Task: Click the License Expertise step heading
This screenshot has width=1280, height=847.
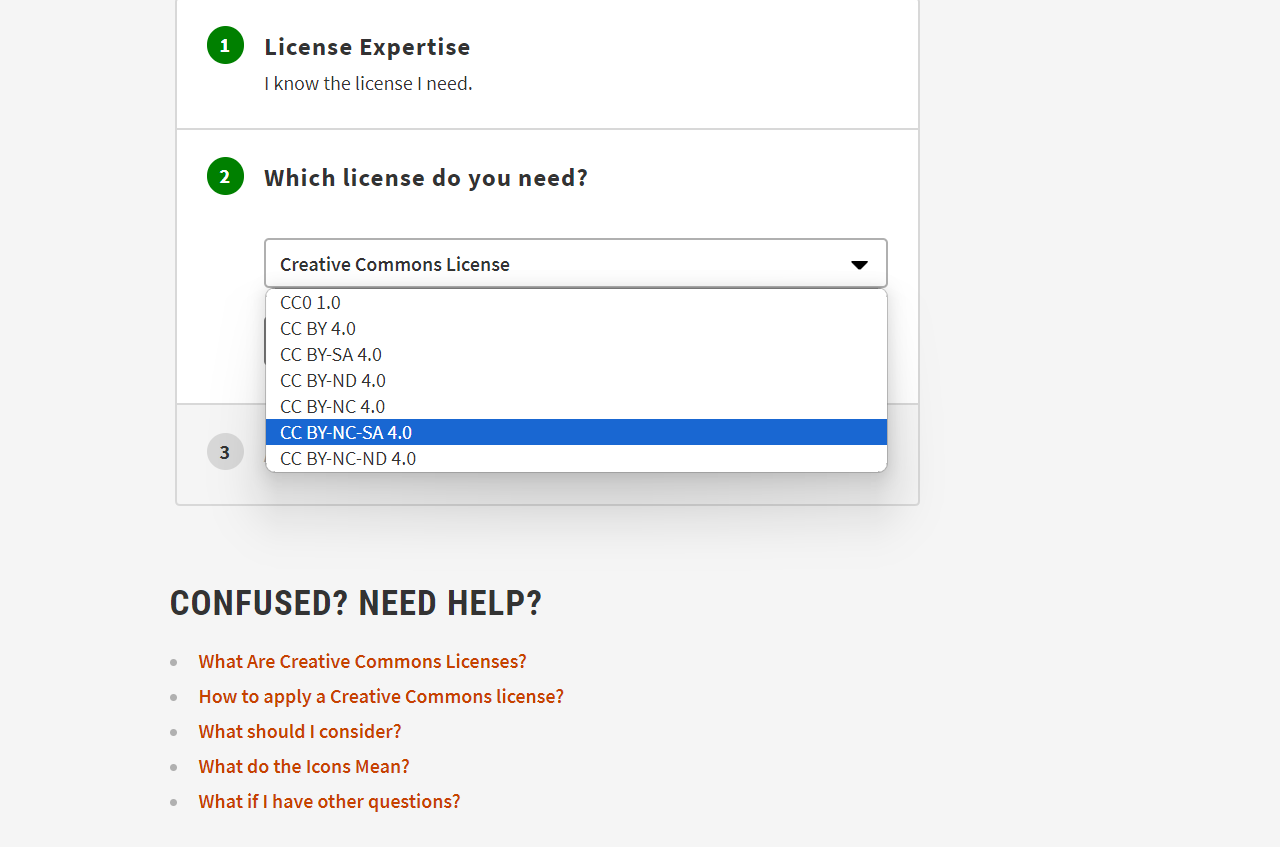Action: pyautogui.click(x=367, y=47)
